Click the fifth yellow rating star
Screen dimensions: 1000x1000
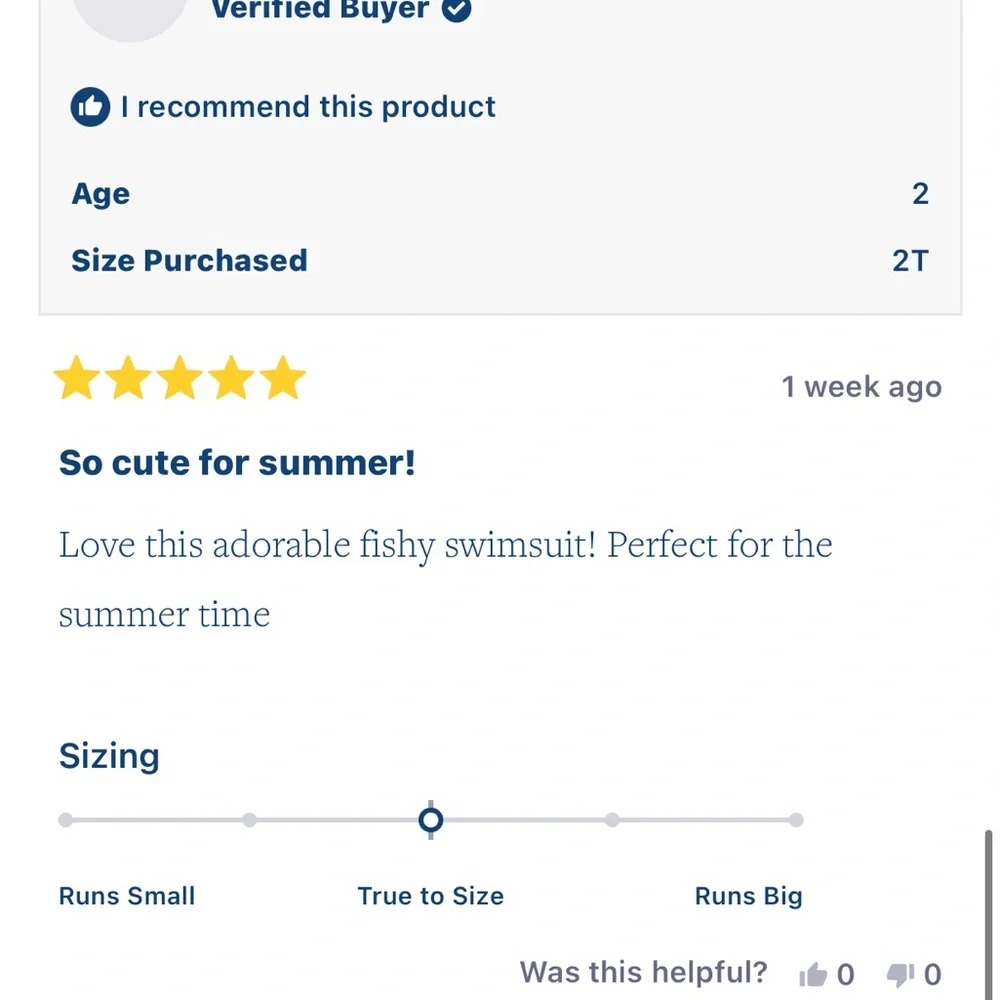coord(283,378)
